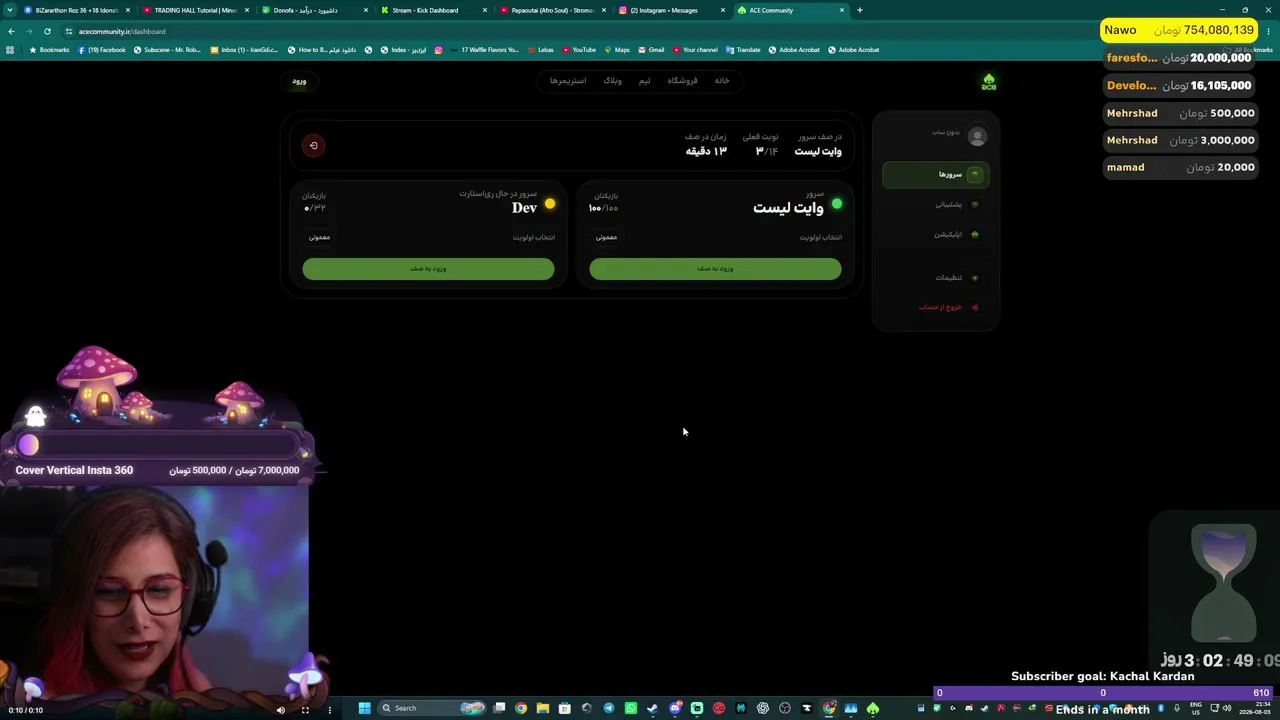
Task: Switch to the TRADING HALL Tutorial tab
Action: pos(195,10)
